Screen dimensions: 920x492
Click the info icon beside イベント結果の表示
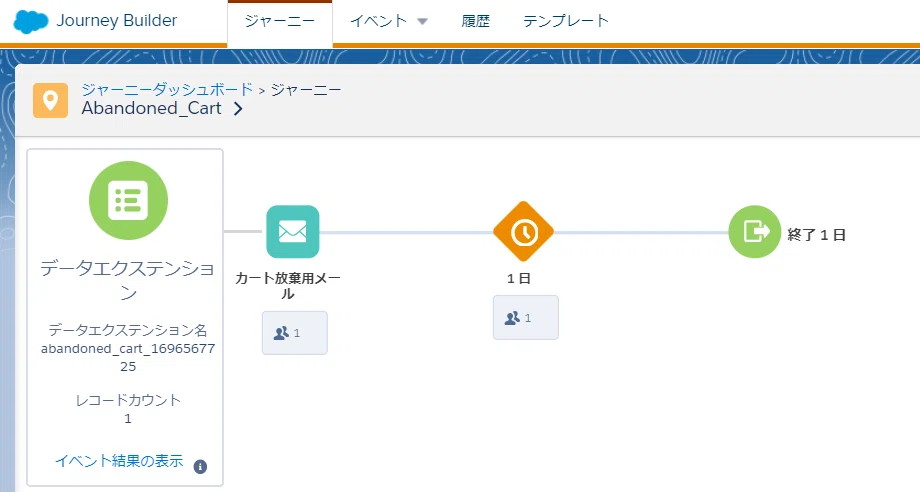click(x=200, y=467)
